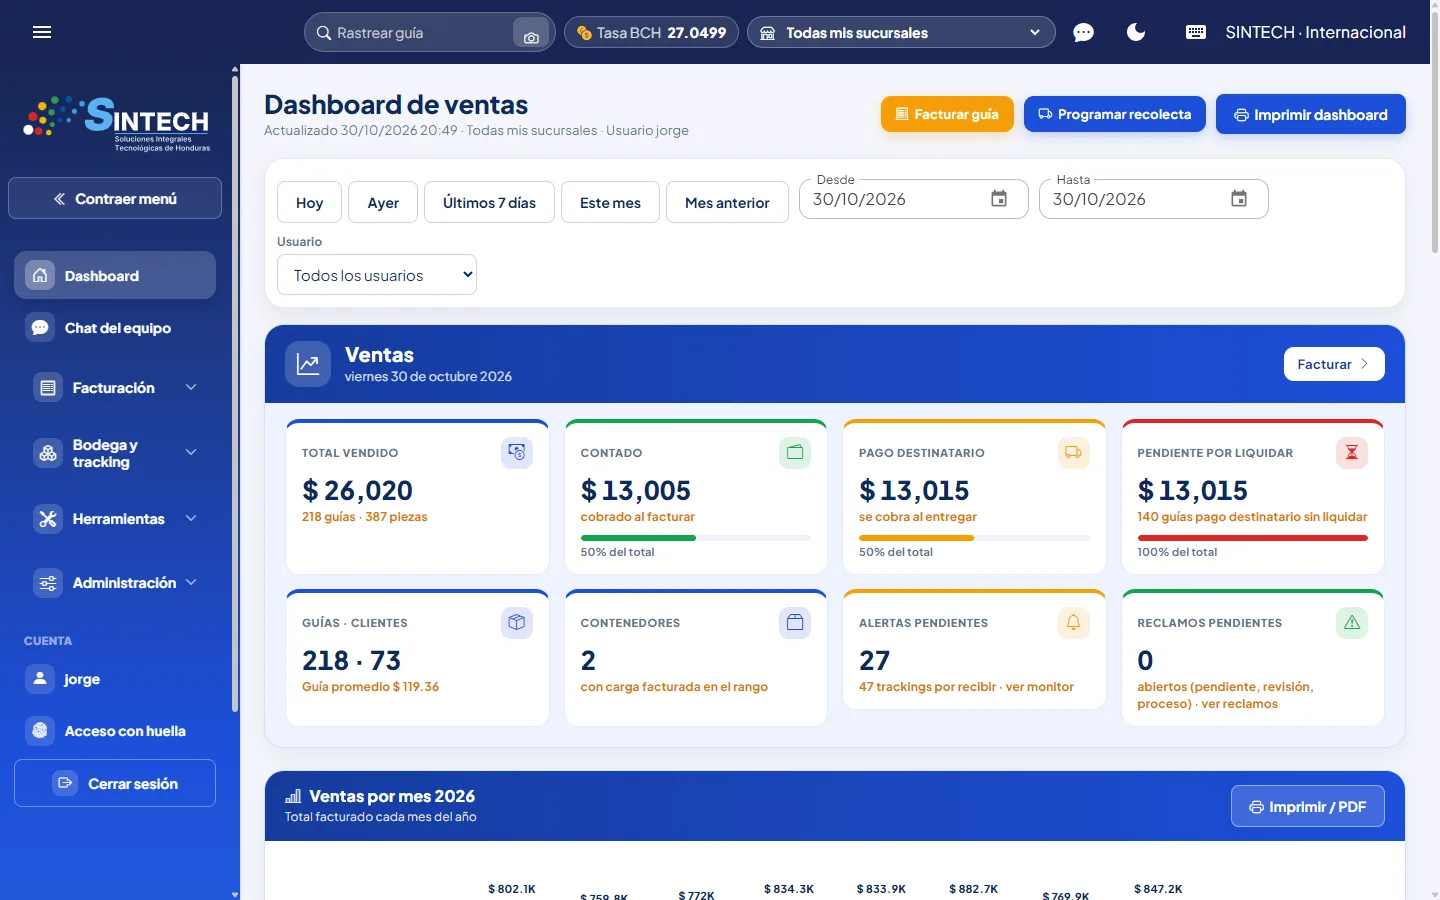Select the Hoy date filter
Viewport: 1440px width, 900px height.
(309, 202)
